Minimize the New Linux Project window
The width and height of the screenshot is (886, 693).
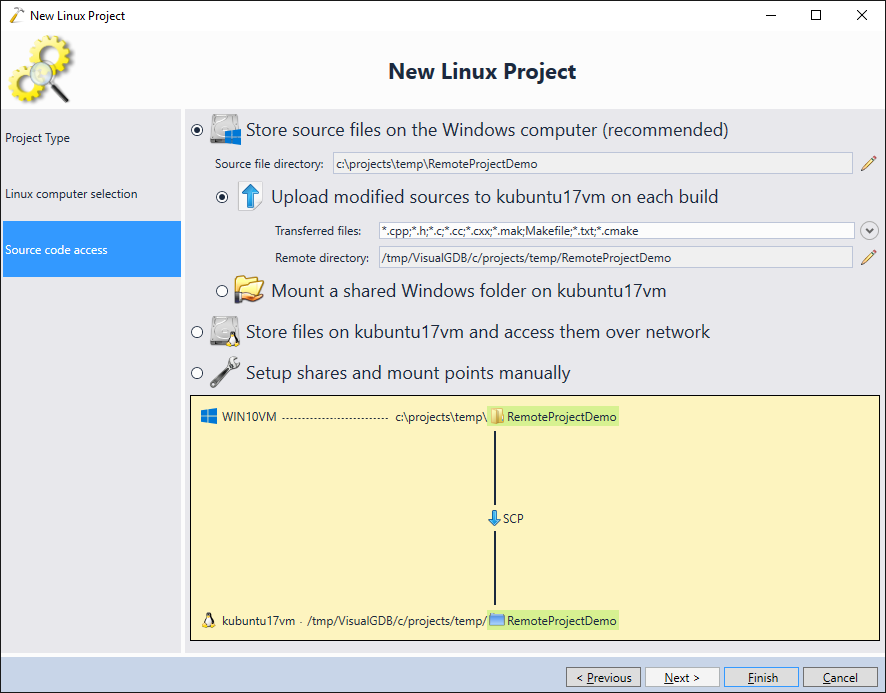[x=771, y=15]
